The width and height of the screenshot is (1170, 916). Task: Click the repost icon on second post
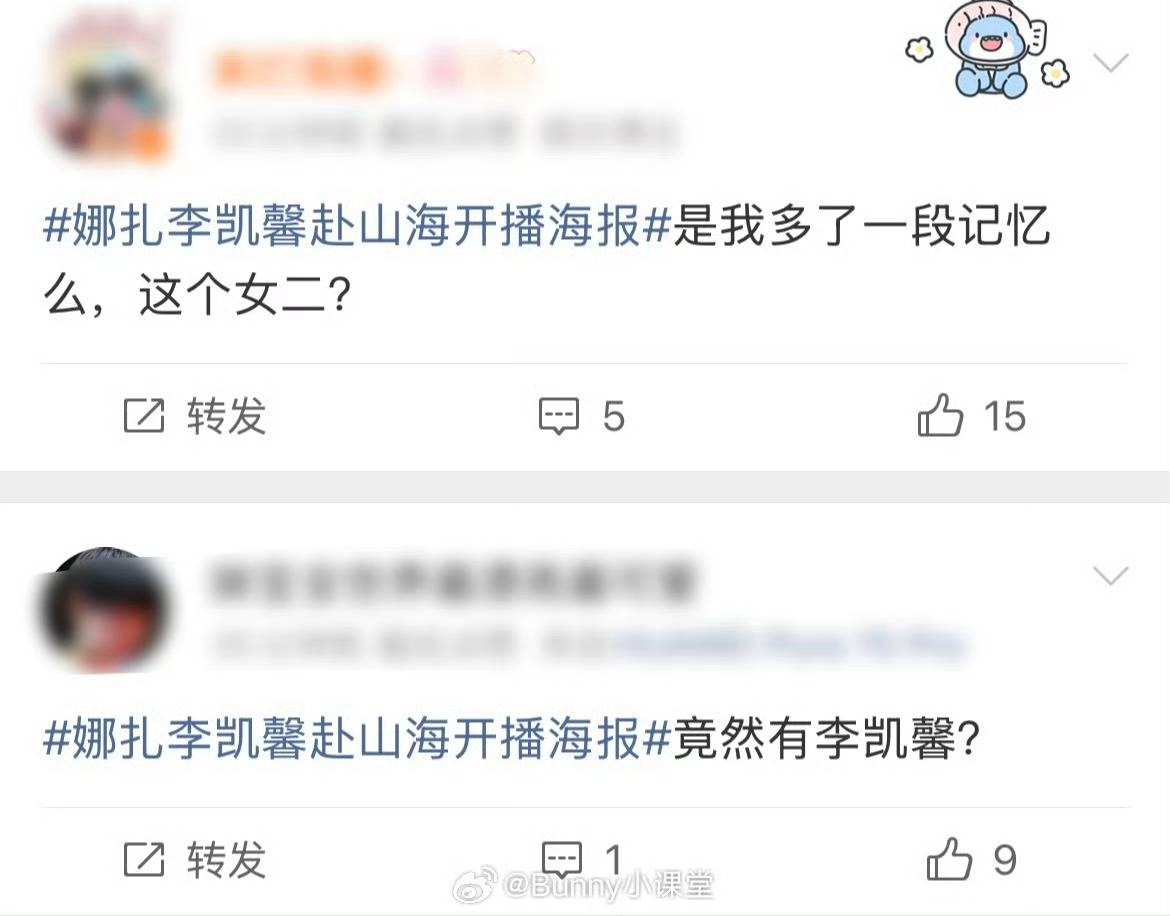[143, 859]
